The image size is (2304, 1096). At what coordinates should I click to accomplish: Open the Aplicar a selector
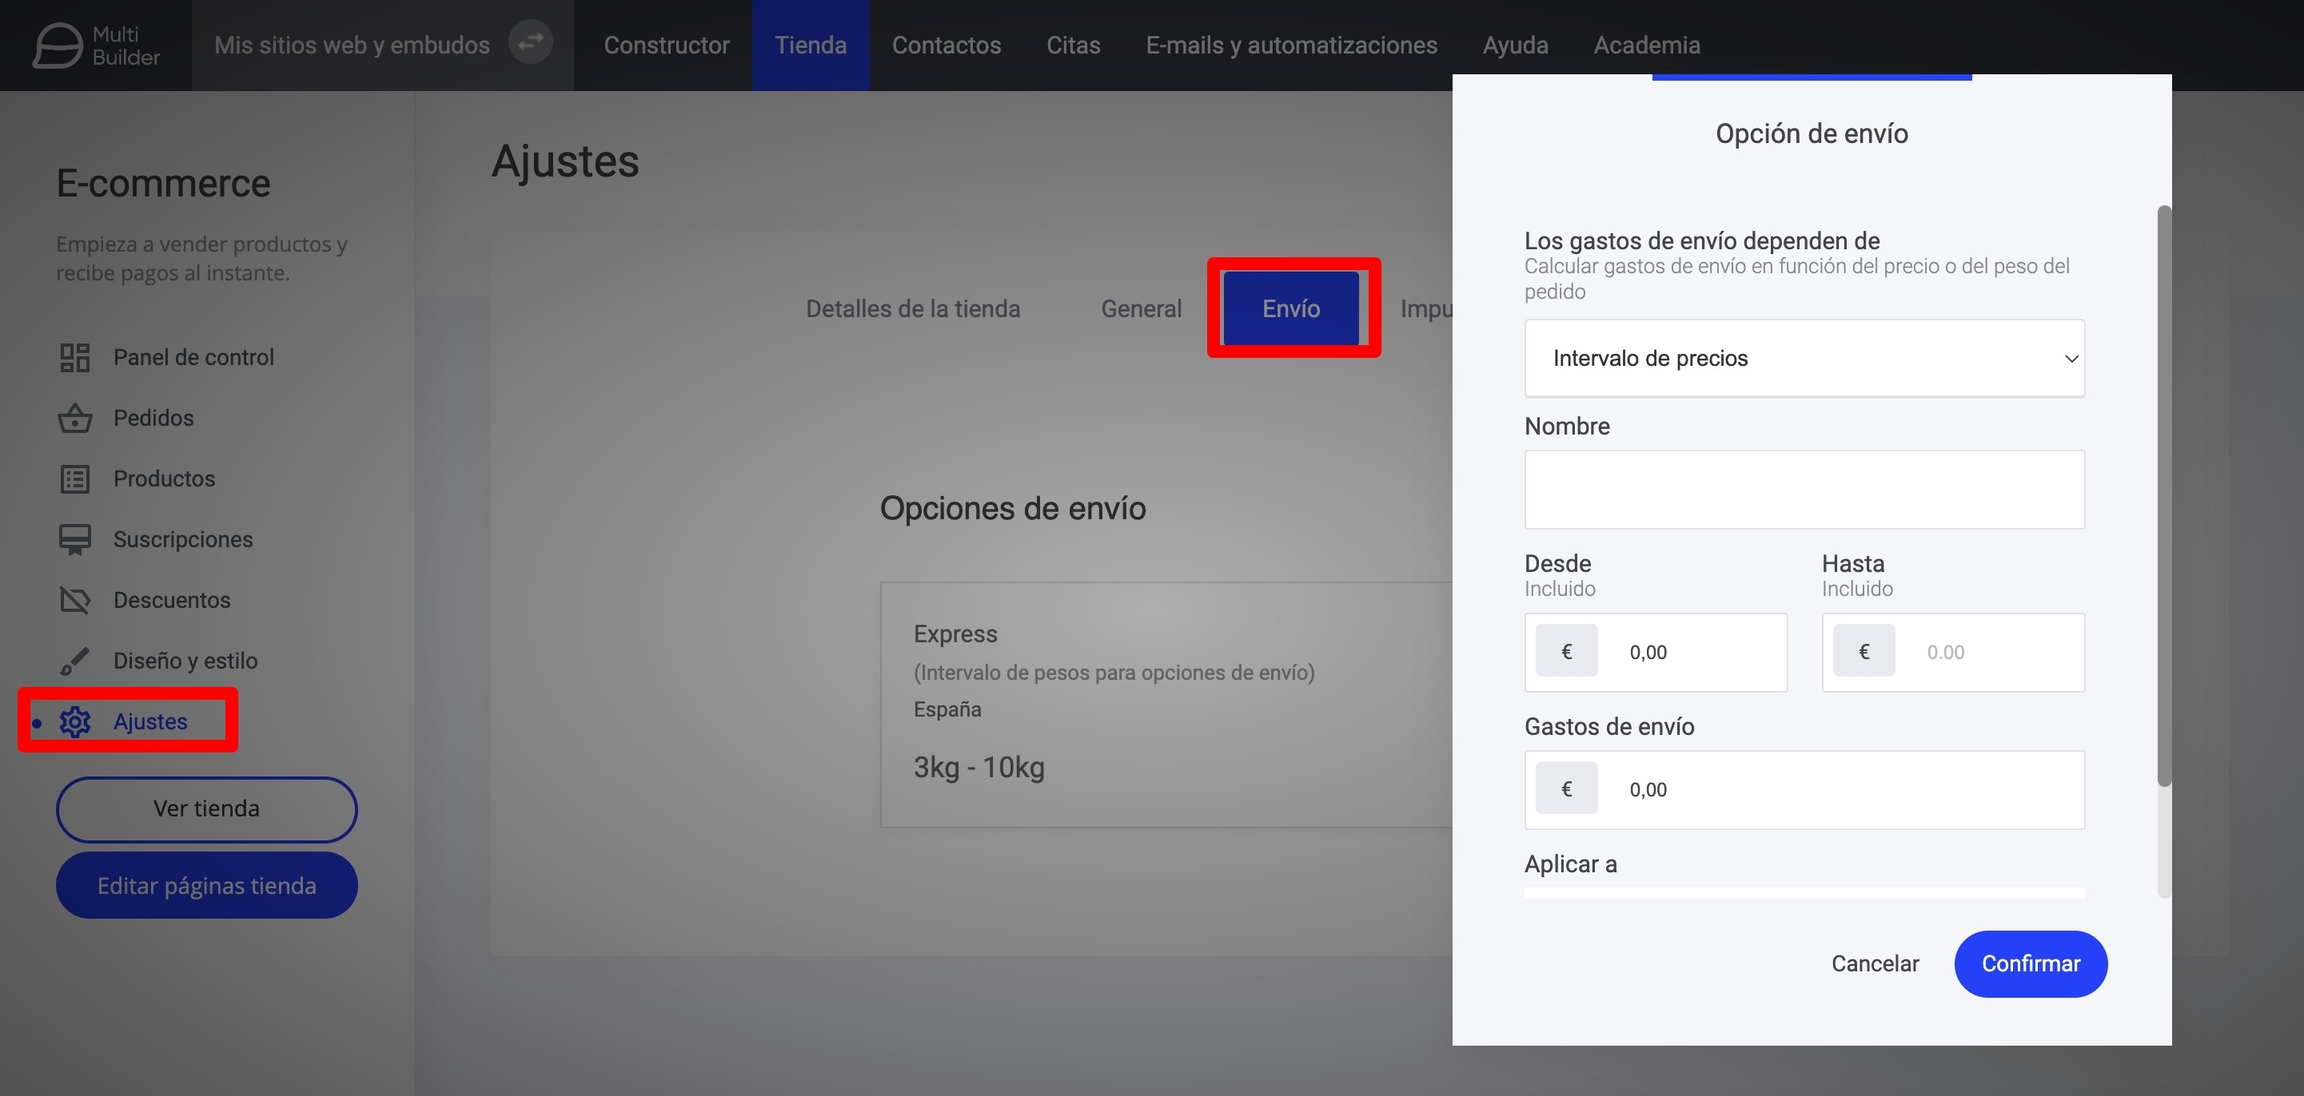point(1804,892)
